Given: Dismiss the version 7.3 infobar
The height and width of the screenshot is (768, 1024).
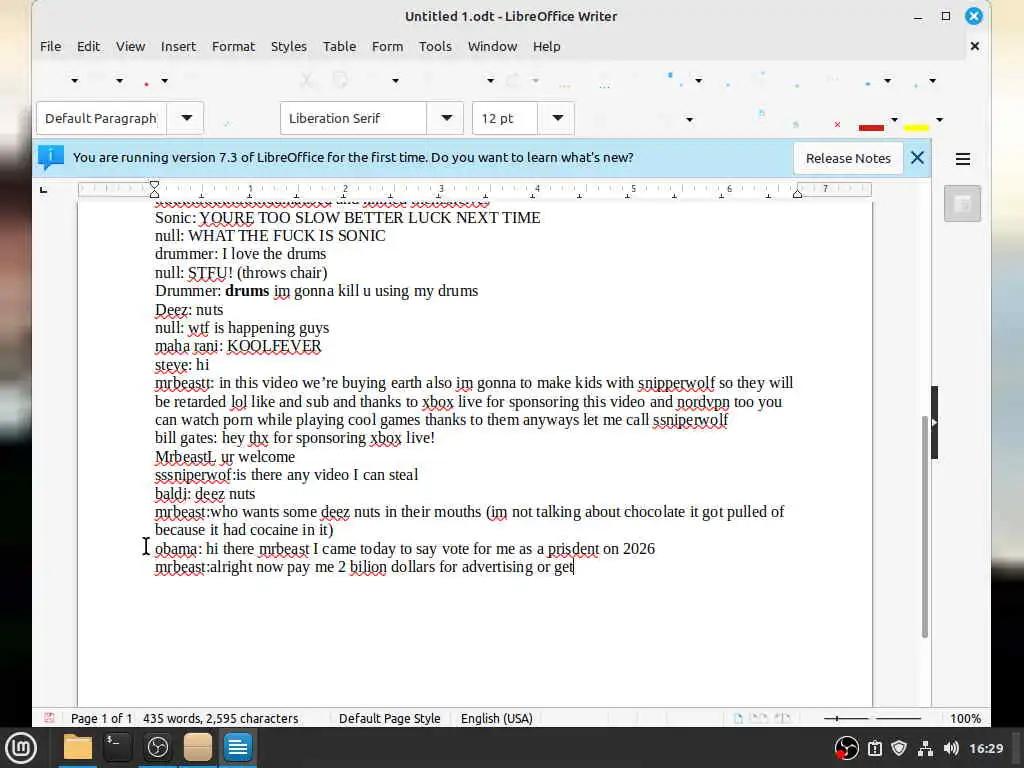Looking at the screenshot, I should pos(917,157).
